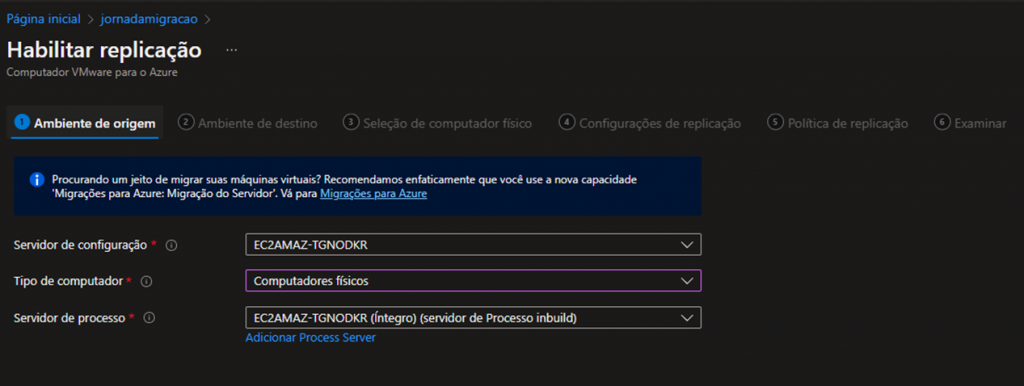This screenshot has height=386, width=1024.
Task: Go to Página inicial breadcrumb
Action: point(44,19)
